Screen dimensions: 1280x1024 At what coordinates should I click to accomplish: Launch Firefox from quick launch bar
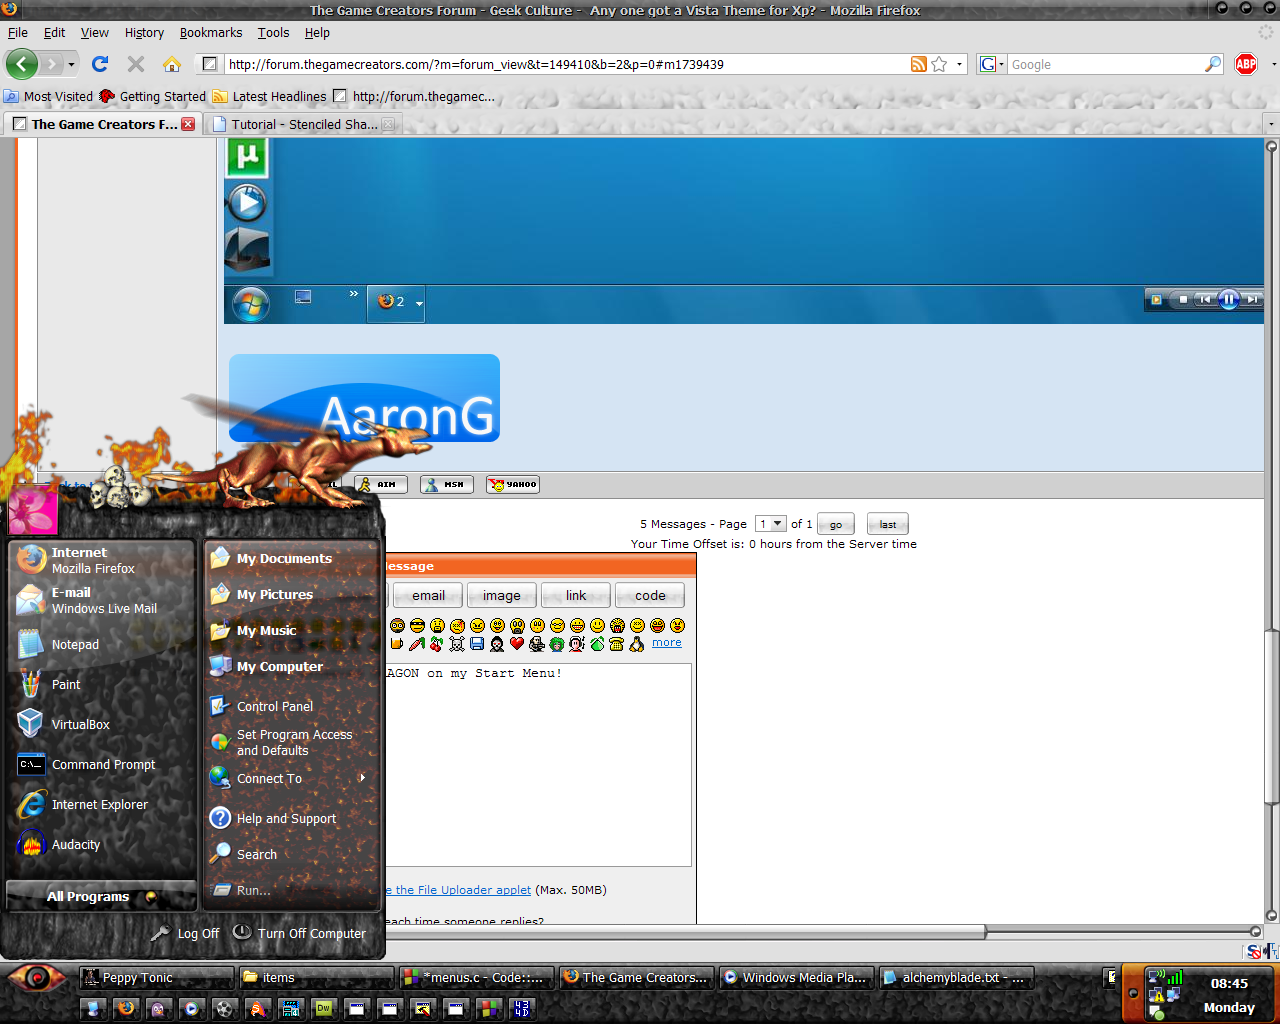(126, 1008)
